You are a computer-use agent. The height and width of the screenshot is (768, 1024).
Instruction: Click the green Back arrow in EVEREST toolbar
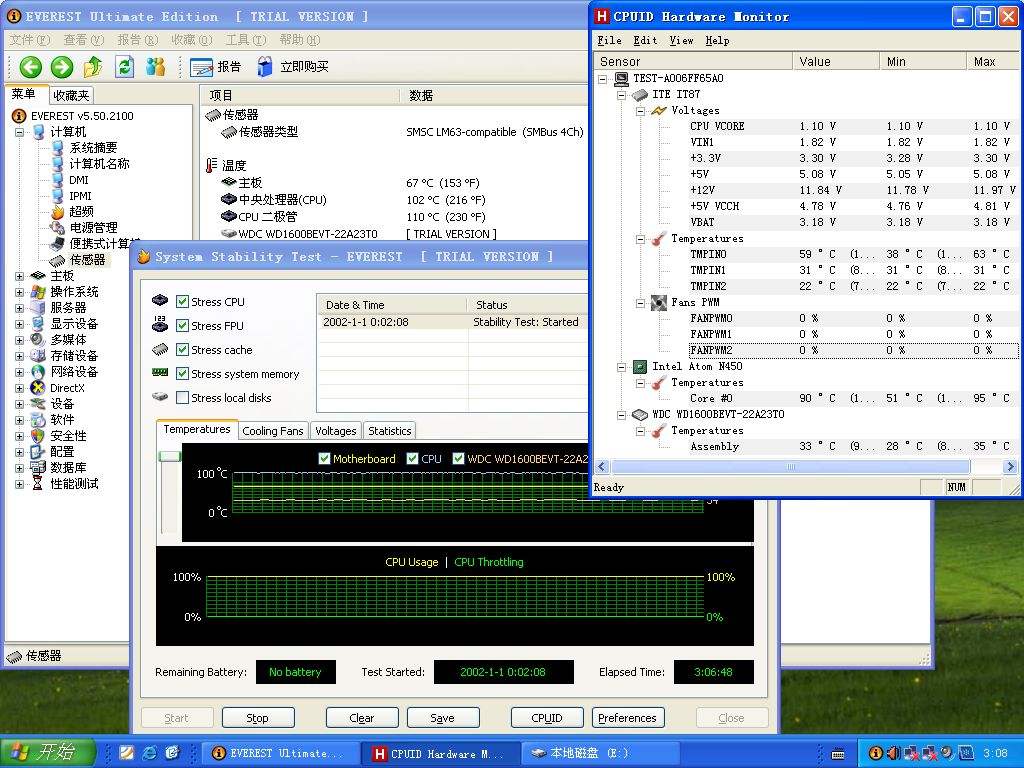[x=30, y=67]
